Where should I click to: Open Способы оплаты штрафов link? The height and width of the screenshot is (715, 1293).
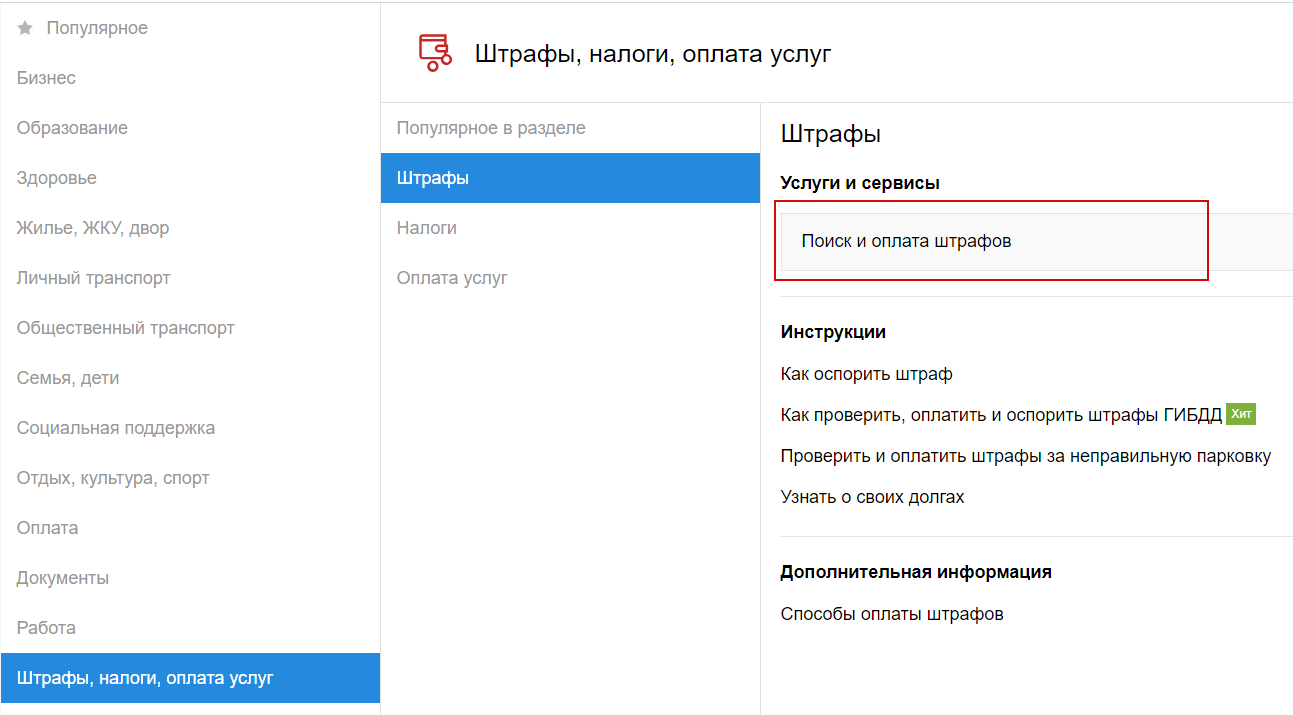(x=891, y=614)
